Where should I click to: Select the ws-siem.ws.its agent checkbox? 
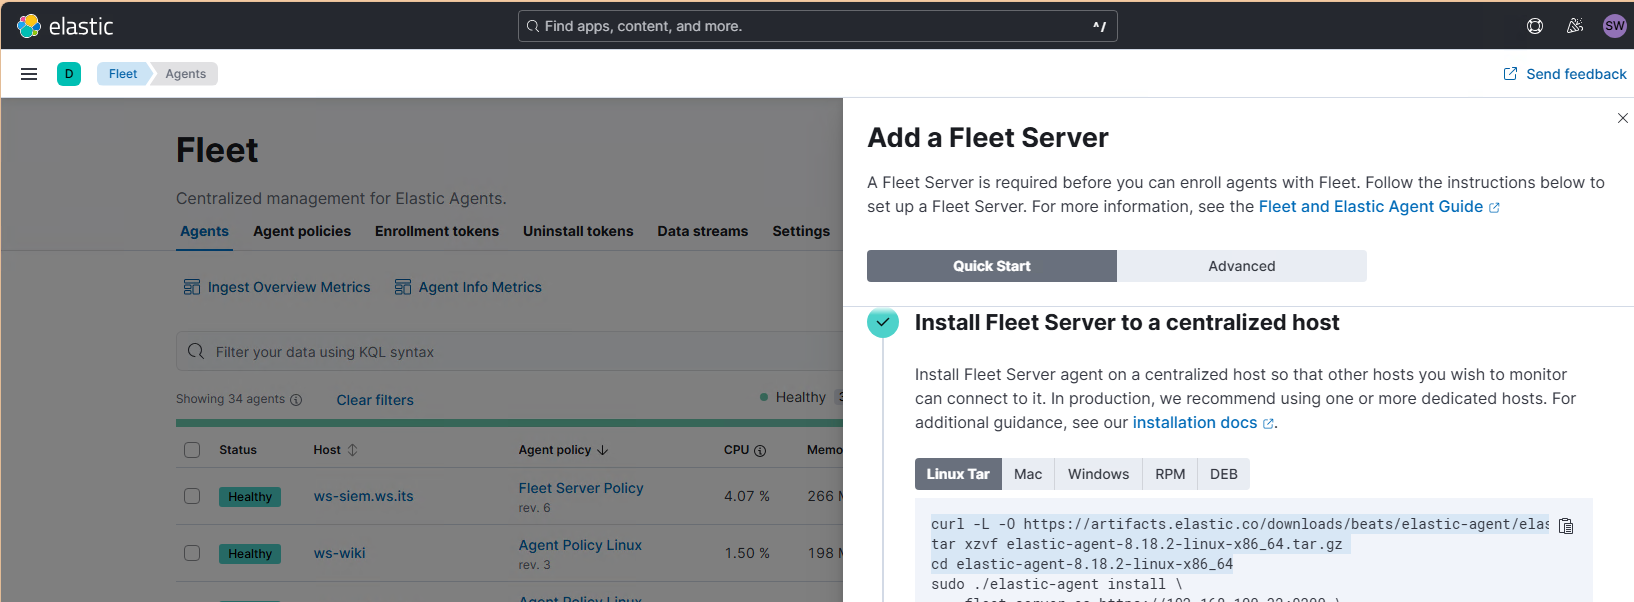click(192, 496)
